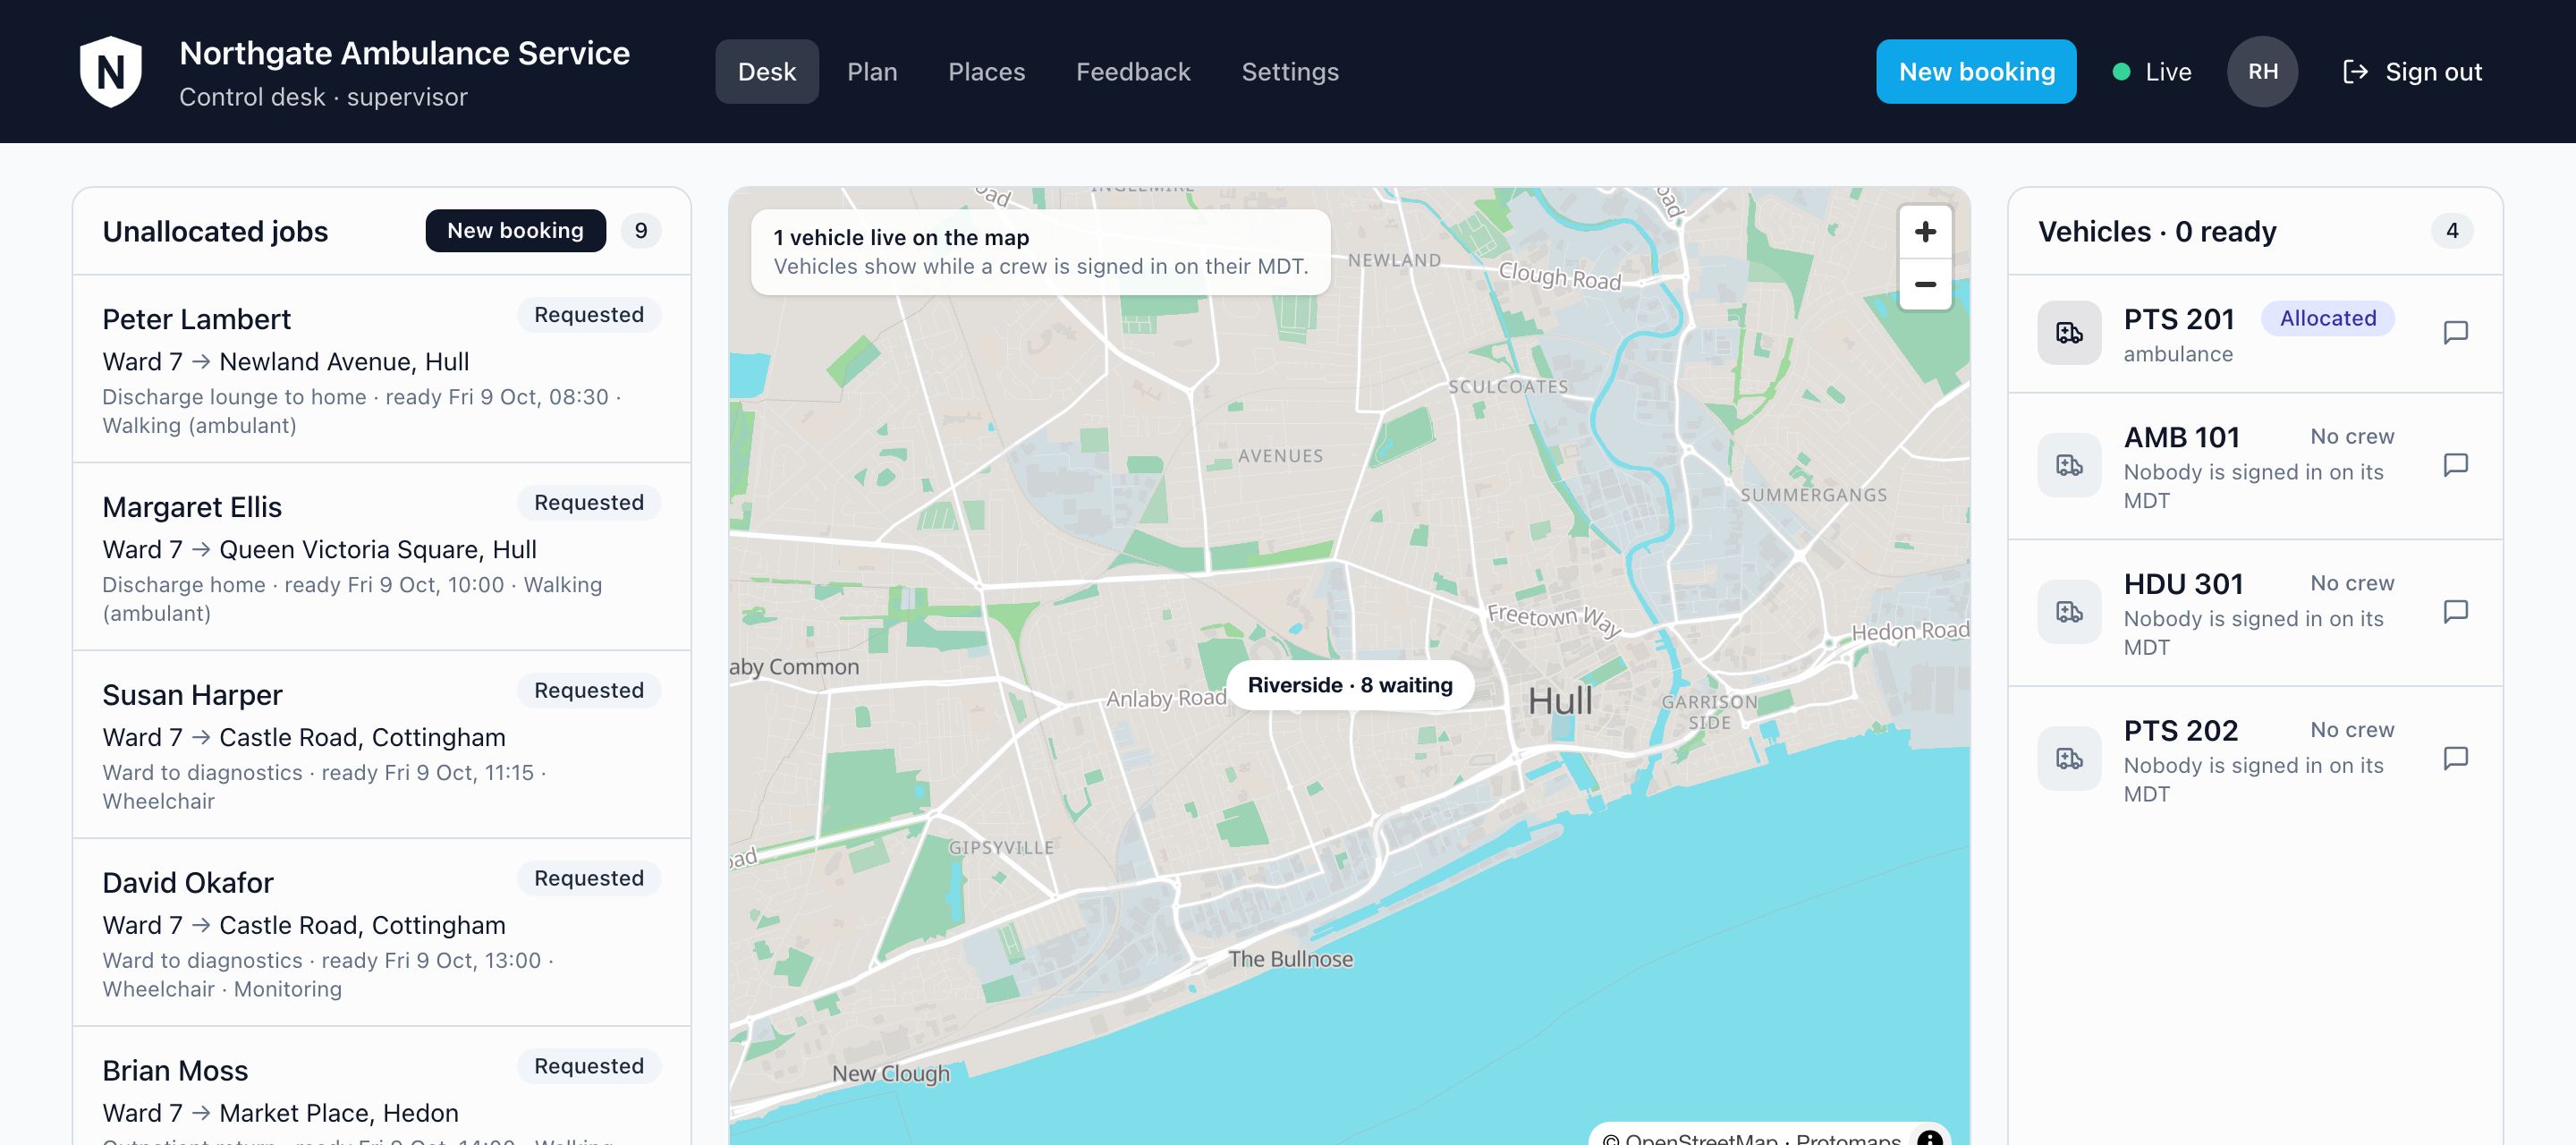Image resolution: width=2576 pixels, height=1145 pixels.
Task: Click the Riverside 8 waiting map marker
Action: 1350,685
